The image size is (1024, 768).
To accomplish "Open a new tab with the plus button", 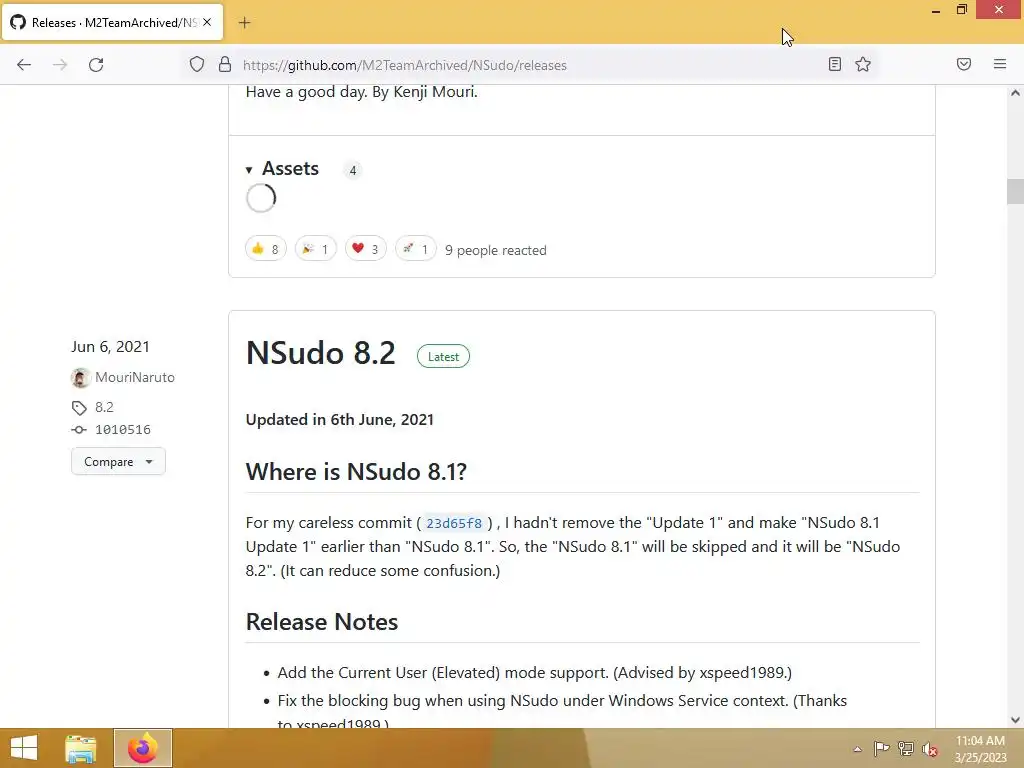I will tap(244, 23).
